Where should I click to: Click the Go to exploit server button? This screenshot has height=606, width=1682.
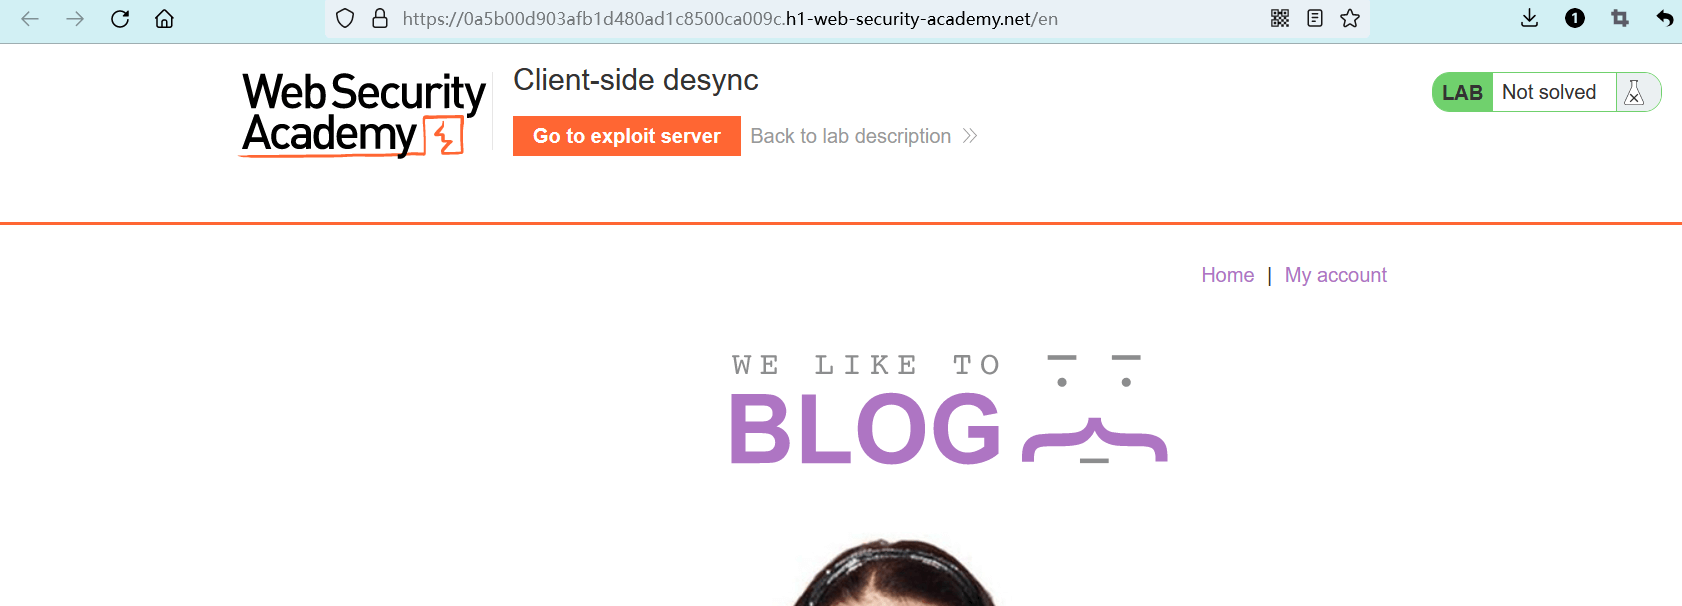(627, 136)
